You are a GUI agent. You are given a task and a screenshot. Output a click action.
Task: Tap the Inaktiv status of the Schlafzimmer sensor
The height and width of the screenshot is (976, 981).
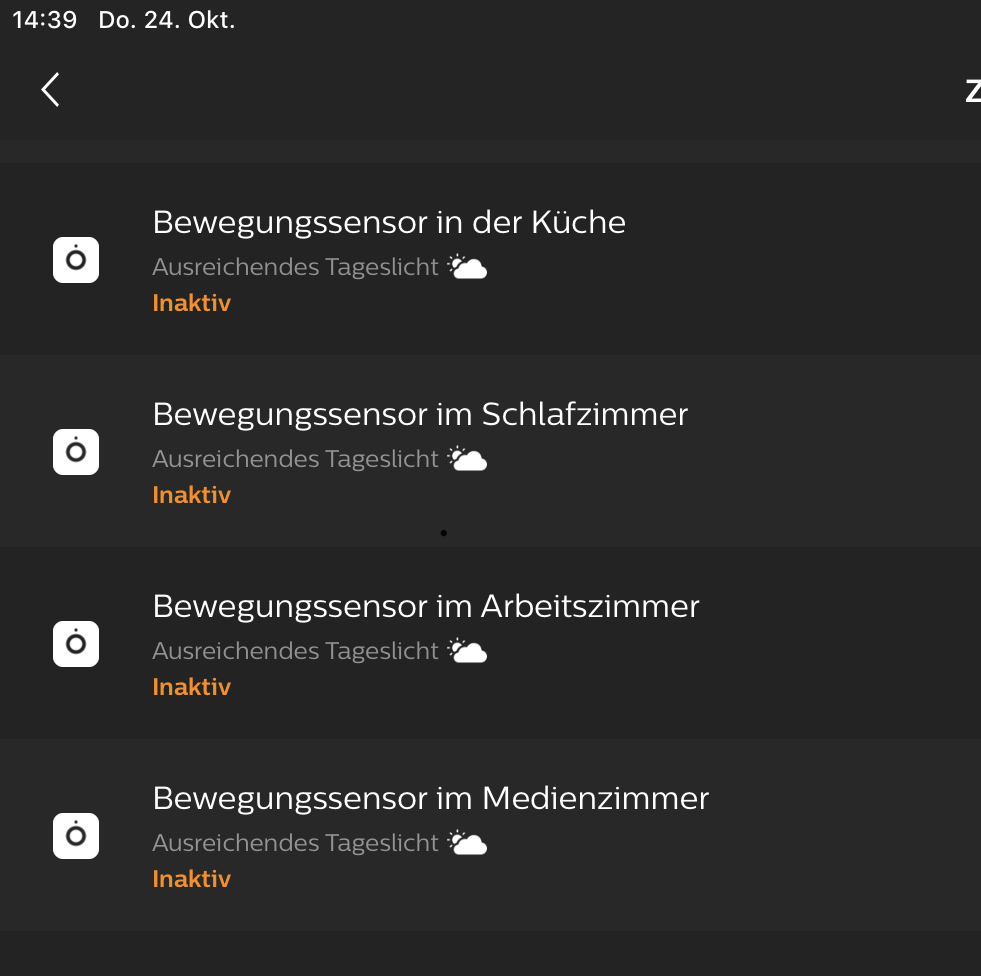click(191, 495)
